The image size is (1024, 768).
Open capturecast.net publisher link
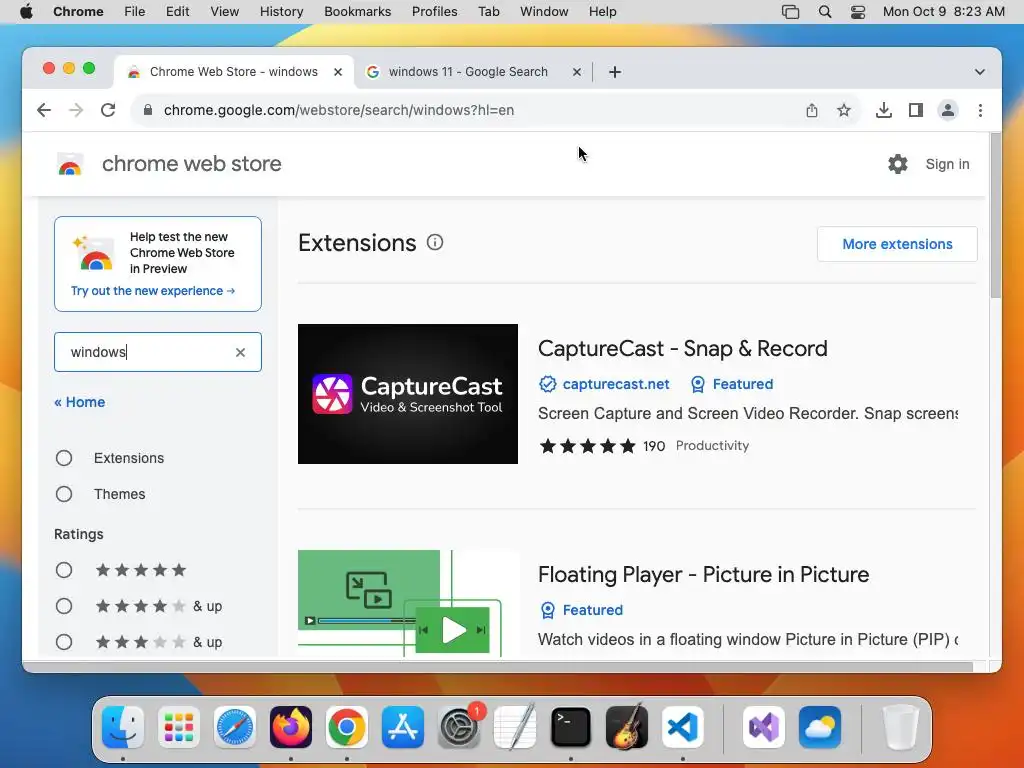click(616, 384)
